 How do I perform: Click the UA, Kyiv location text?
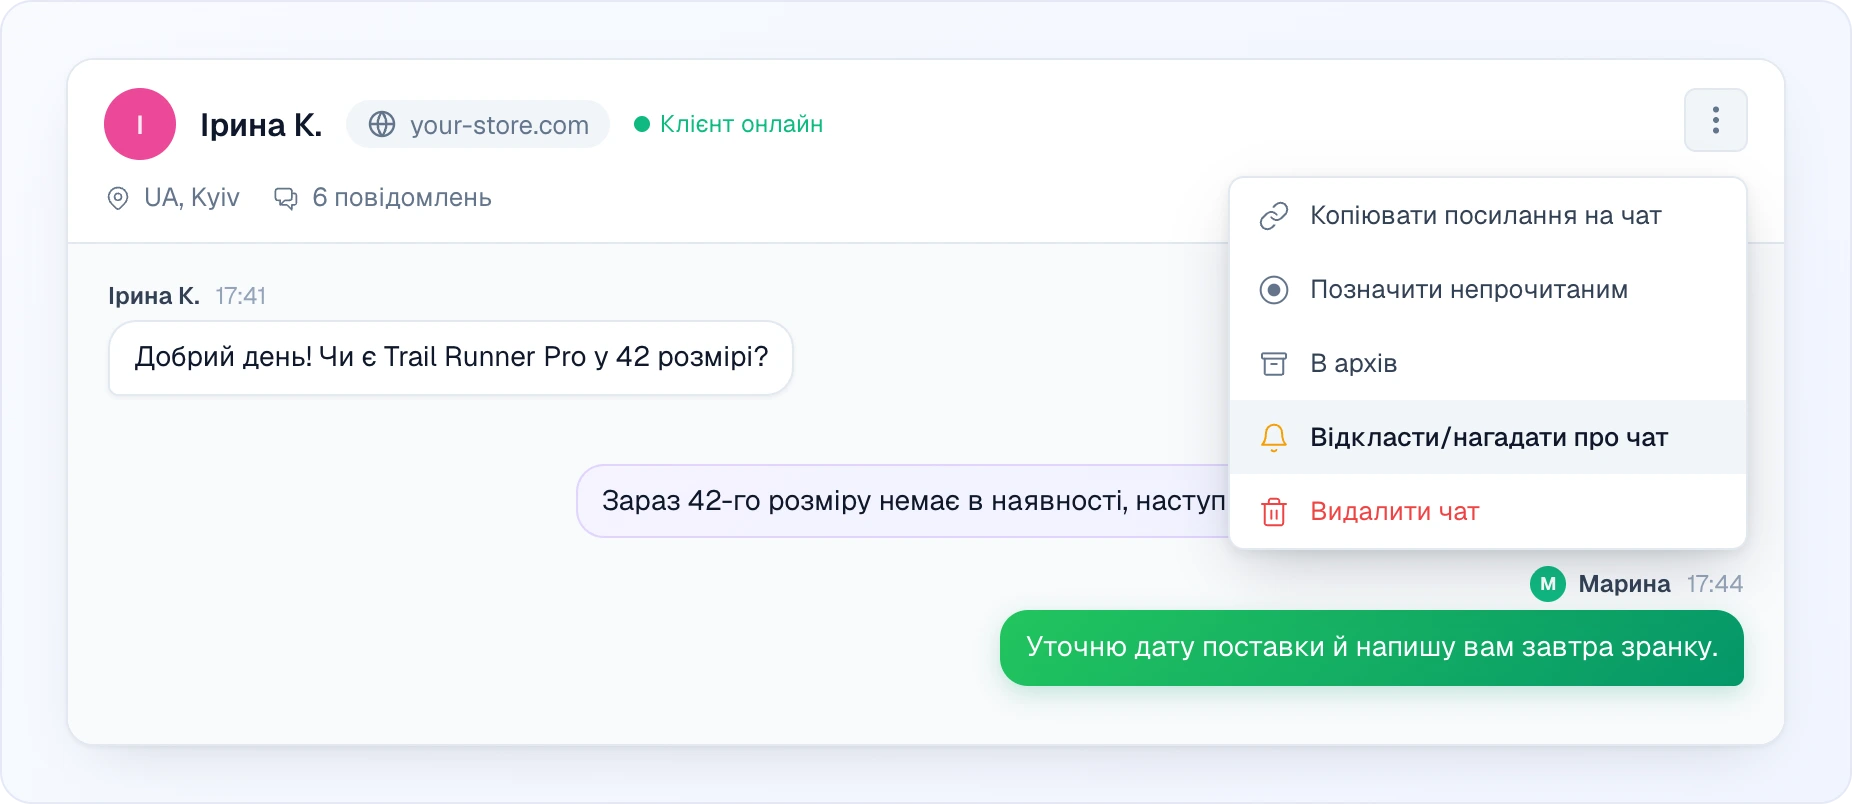[x=192, y=198]
